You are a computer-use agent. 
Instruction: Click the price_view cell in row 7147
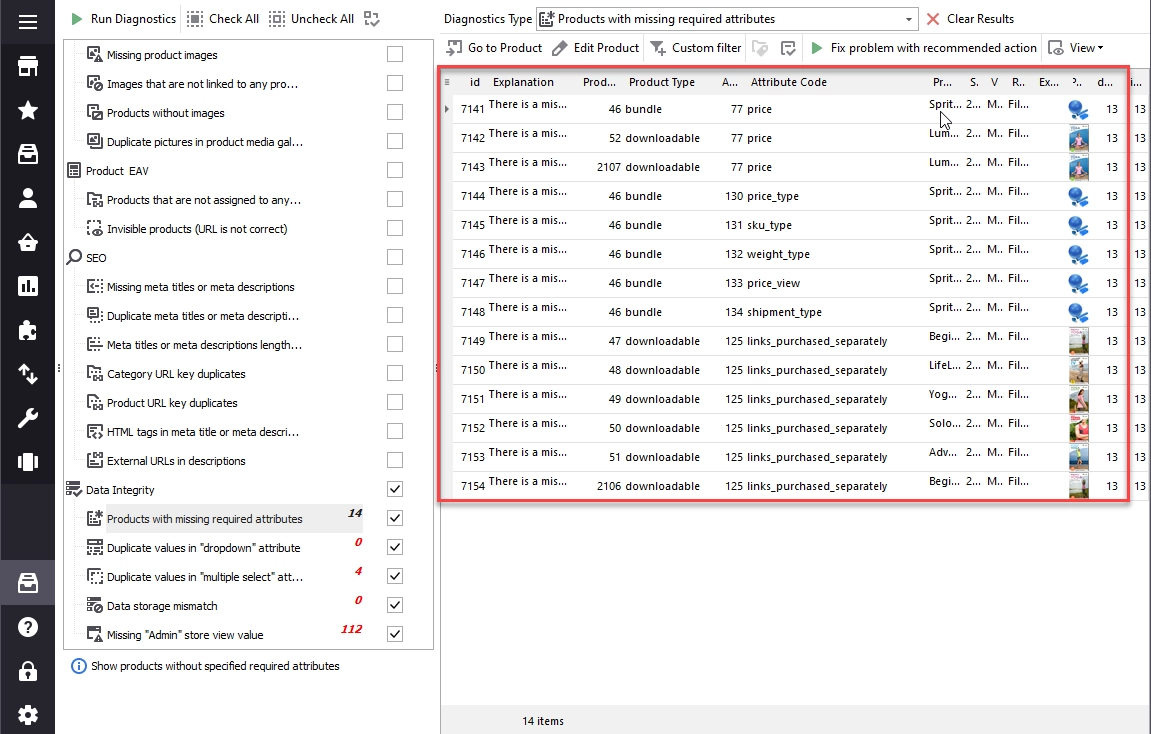coord(773,283)
